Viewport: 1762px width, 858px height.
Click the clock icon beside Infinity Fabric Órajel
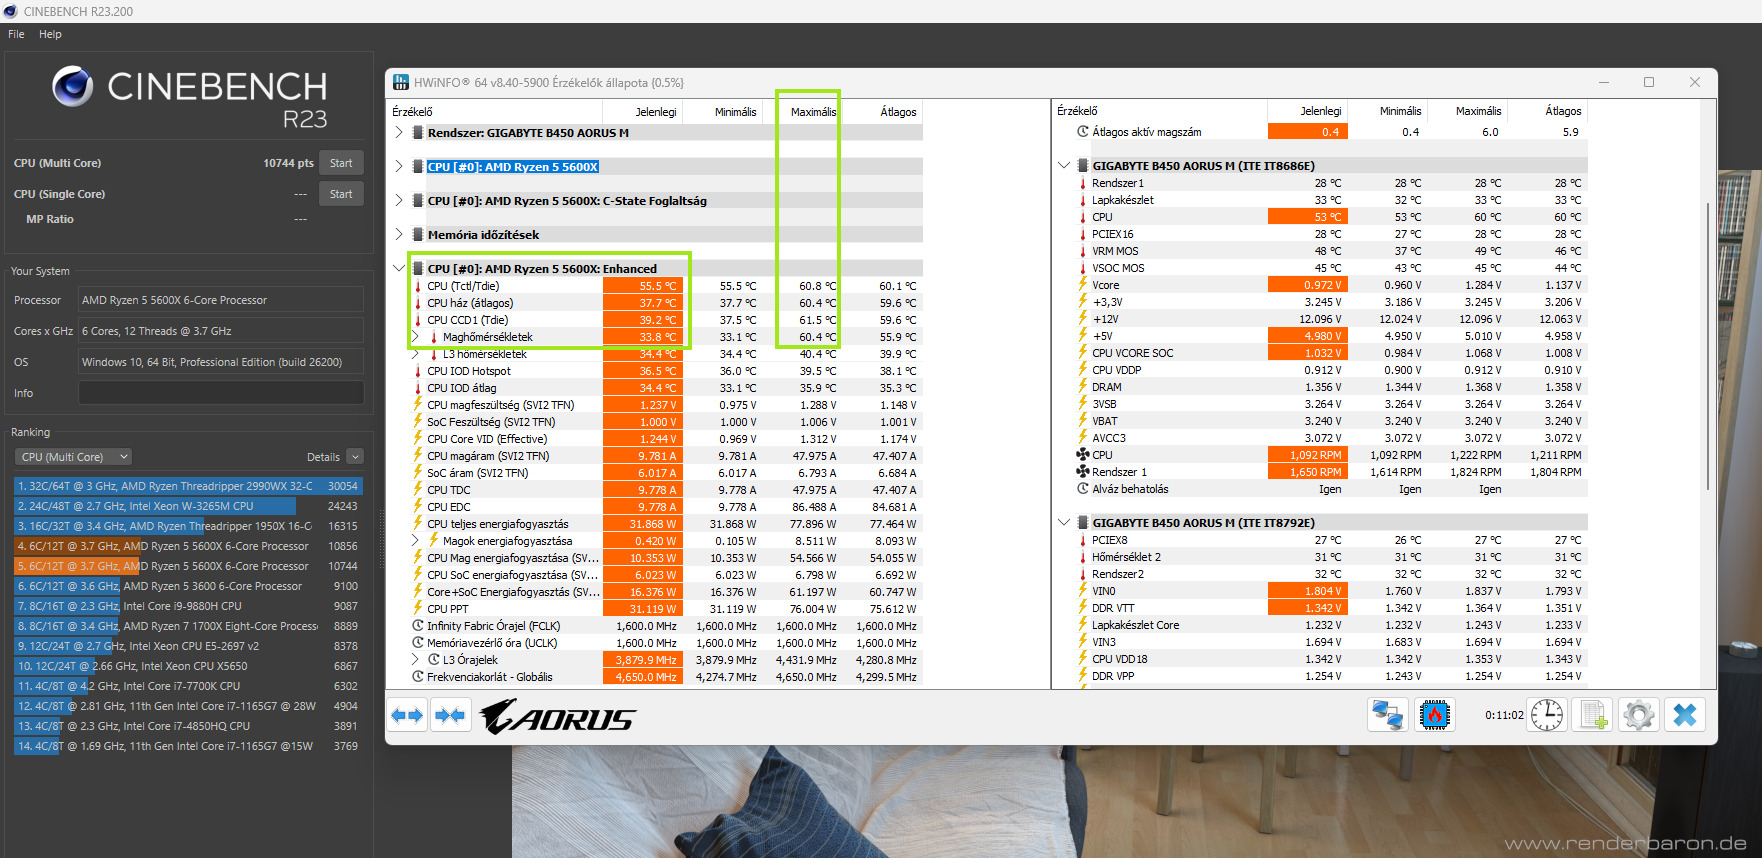(x=418, y=626)
